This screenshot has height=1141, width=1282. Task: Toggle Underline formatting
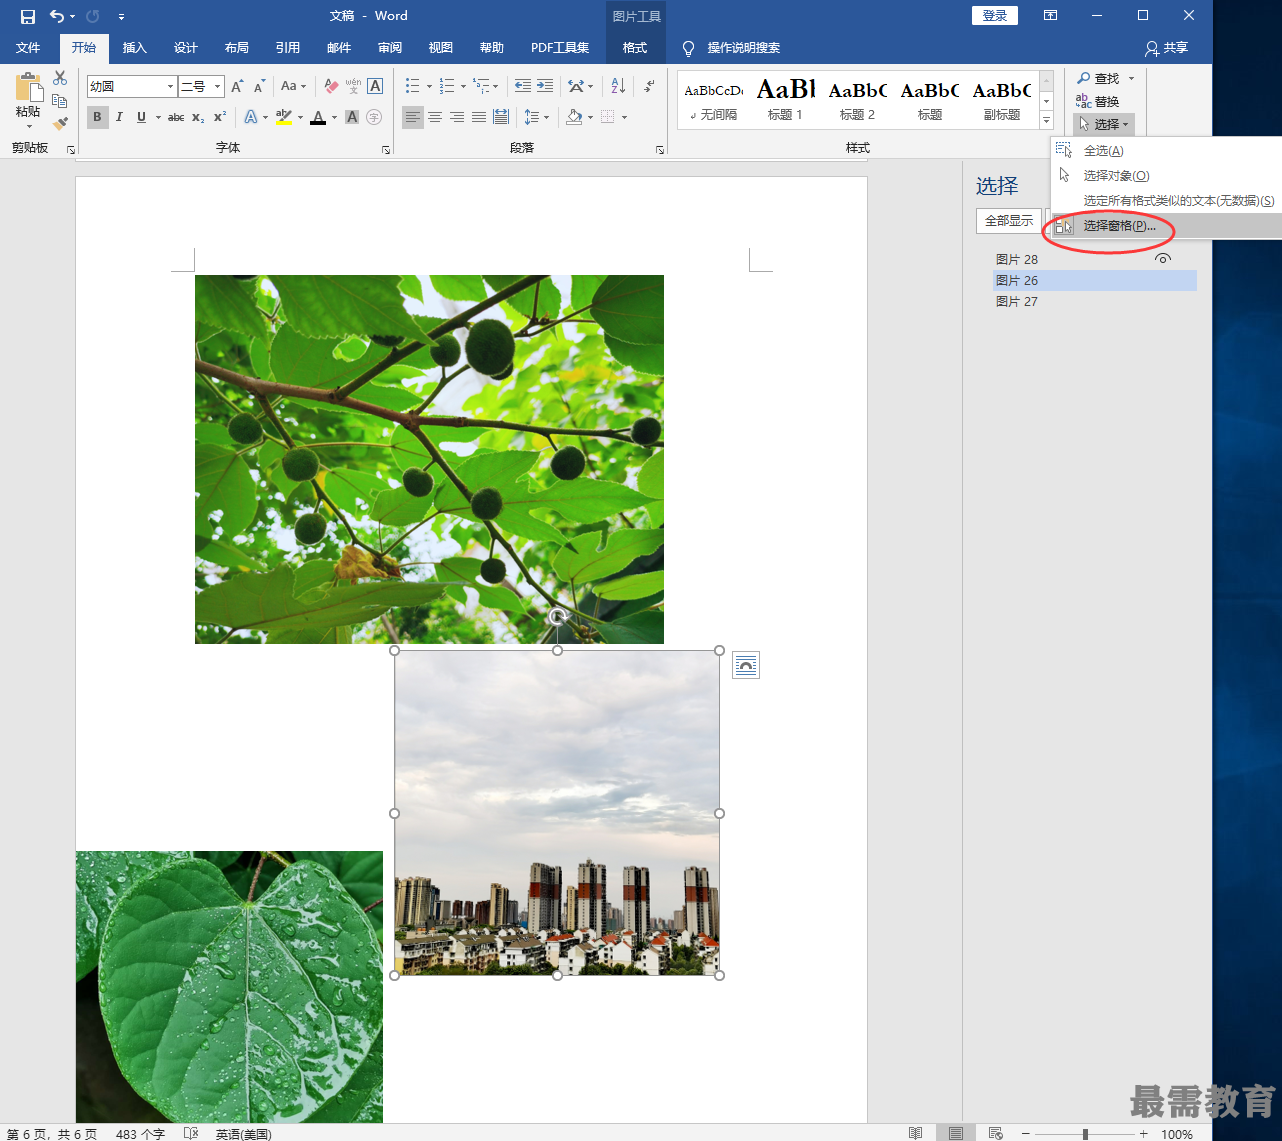tap(141, 117)
